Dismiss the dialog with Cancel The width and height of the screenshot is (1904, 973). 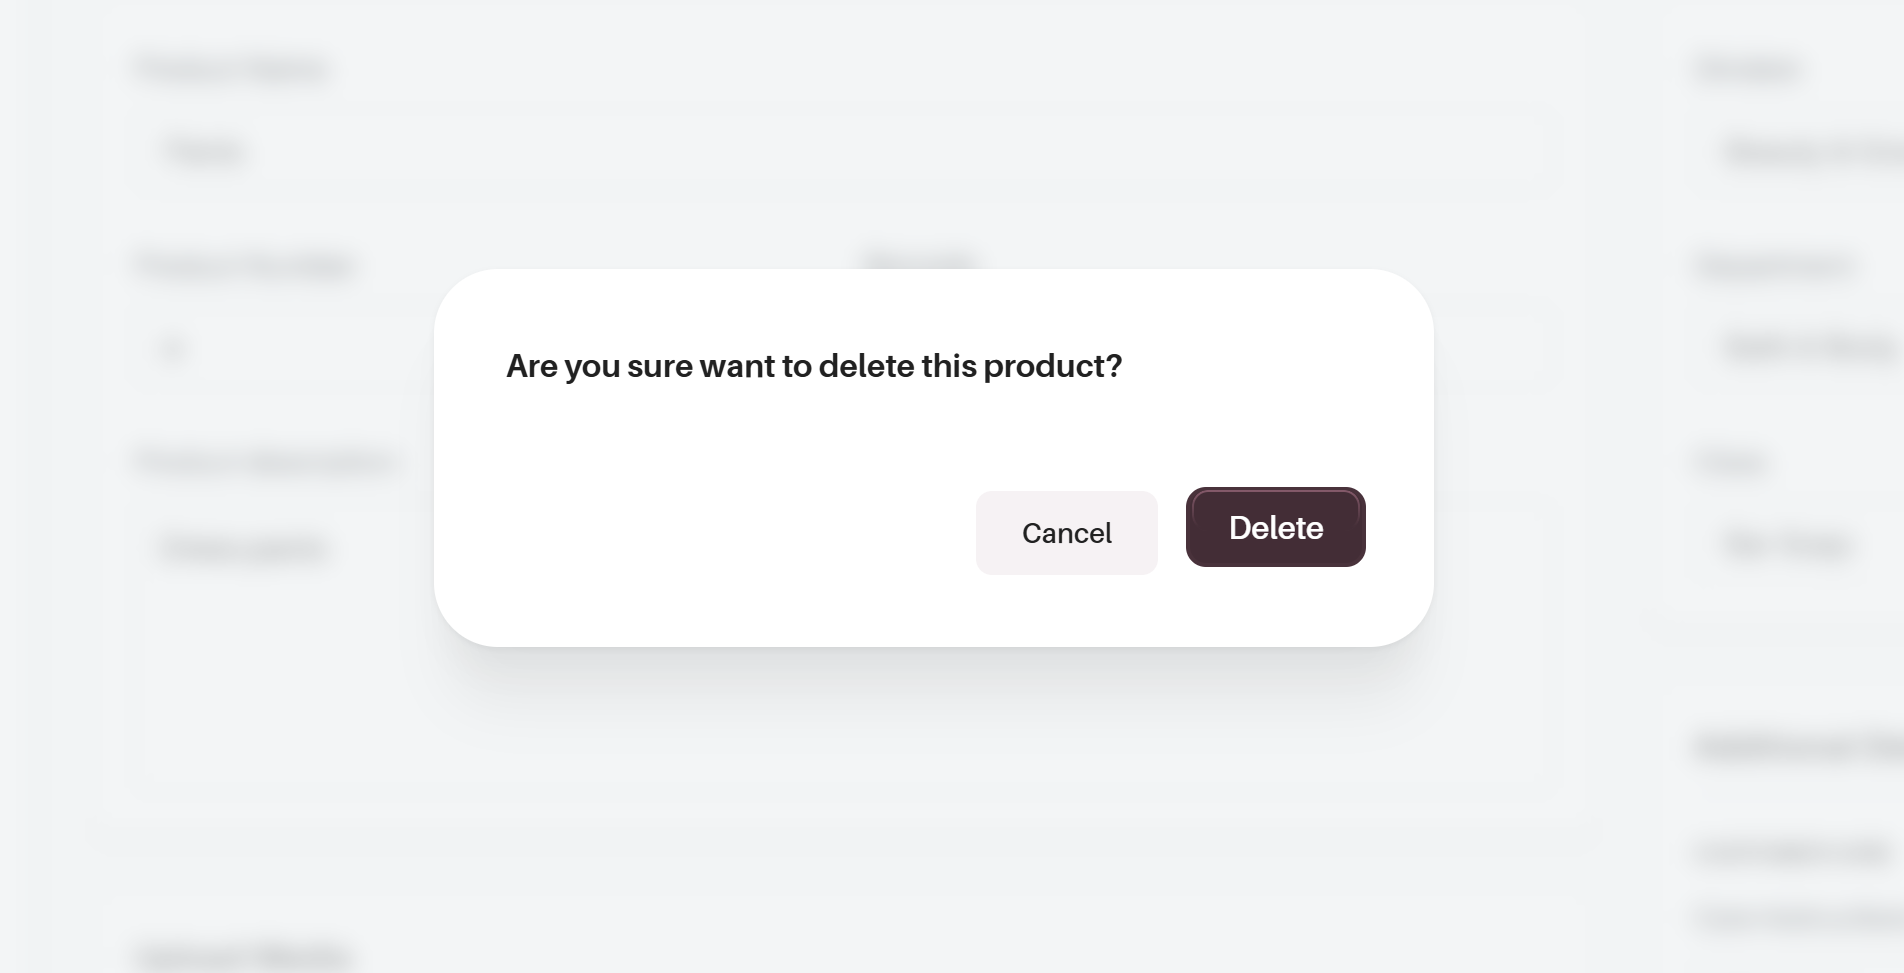click(1066, 533)
